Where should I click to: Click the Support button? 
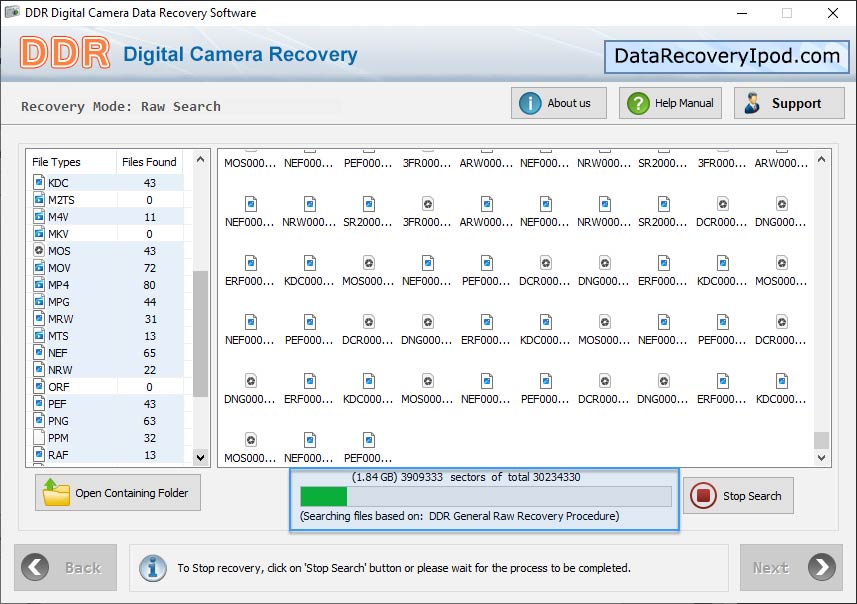tap(789, 103)
